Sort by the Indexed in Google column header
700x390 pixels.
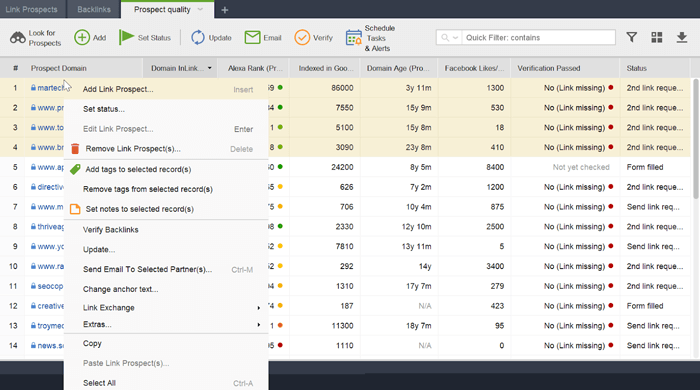(x=325, y=68)
